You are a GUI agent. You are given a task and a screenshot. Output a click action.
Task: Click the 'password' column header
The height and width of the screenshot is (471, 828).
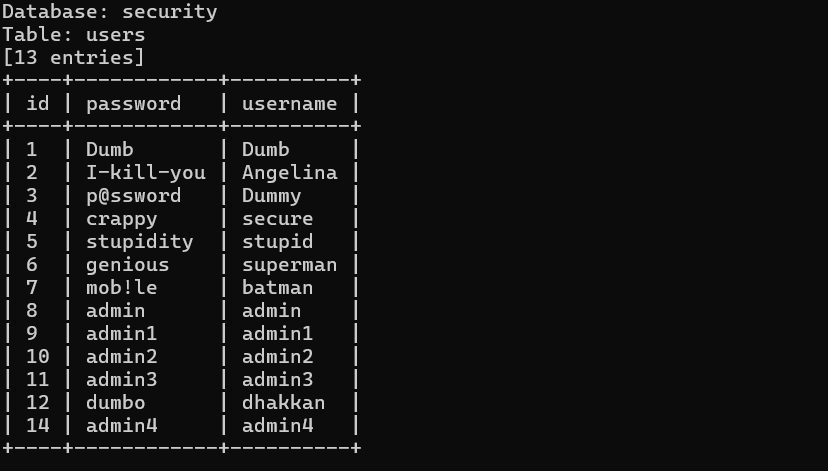(134, 104)
